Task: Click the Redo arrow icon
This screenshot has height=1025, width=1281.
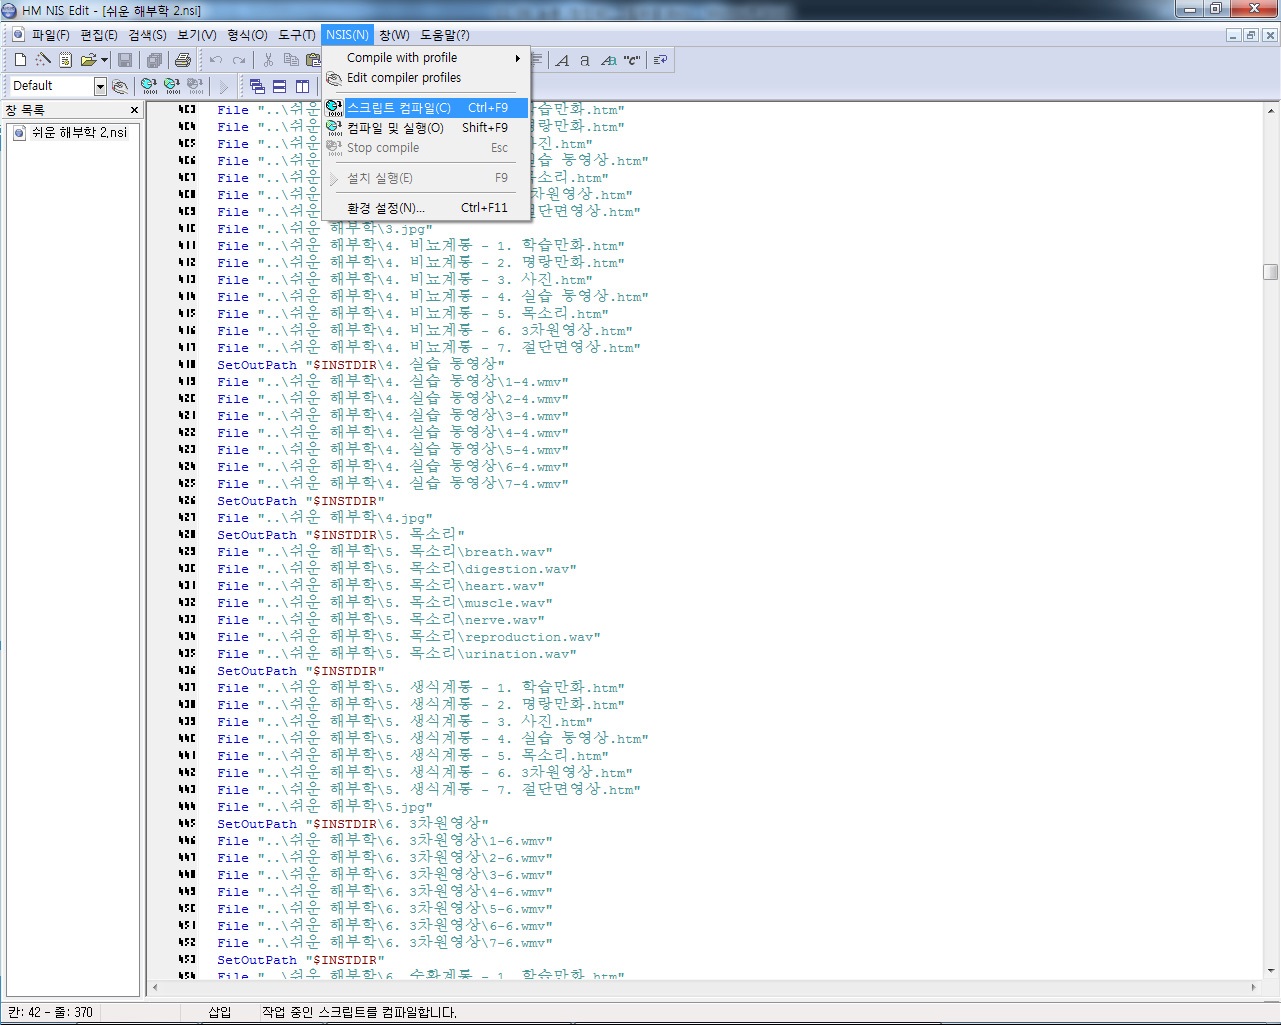Action: (238, 60)
